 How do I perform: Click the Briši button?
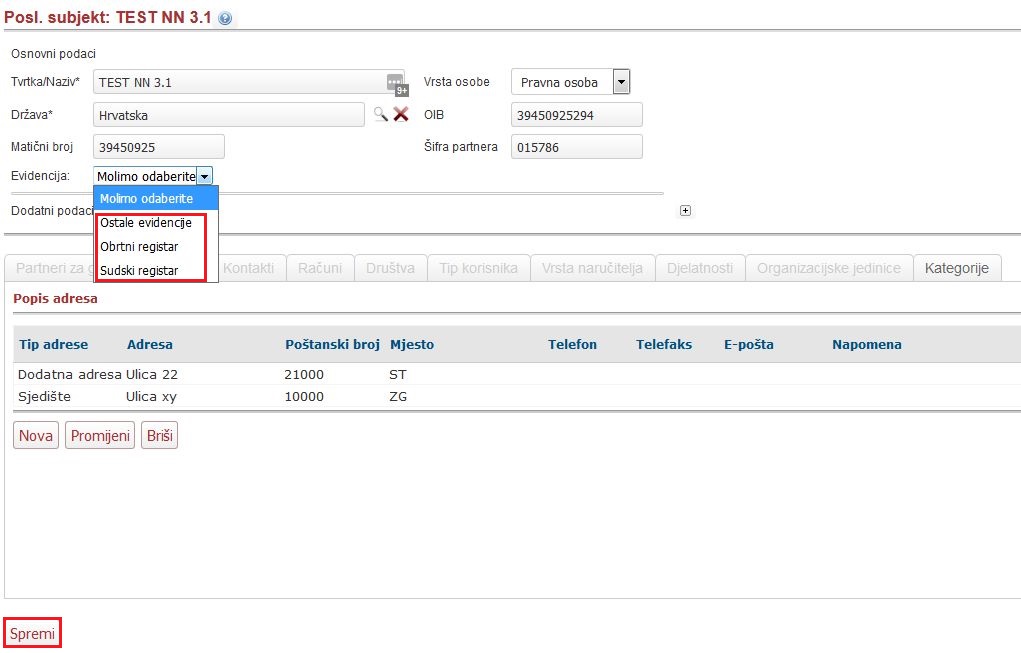pos(159,436)
